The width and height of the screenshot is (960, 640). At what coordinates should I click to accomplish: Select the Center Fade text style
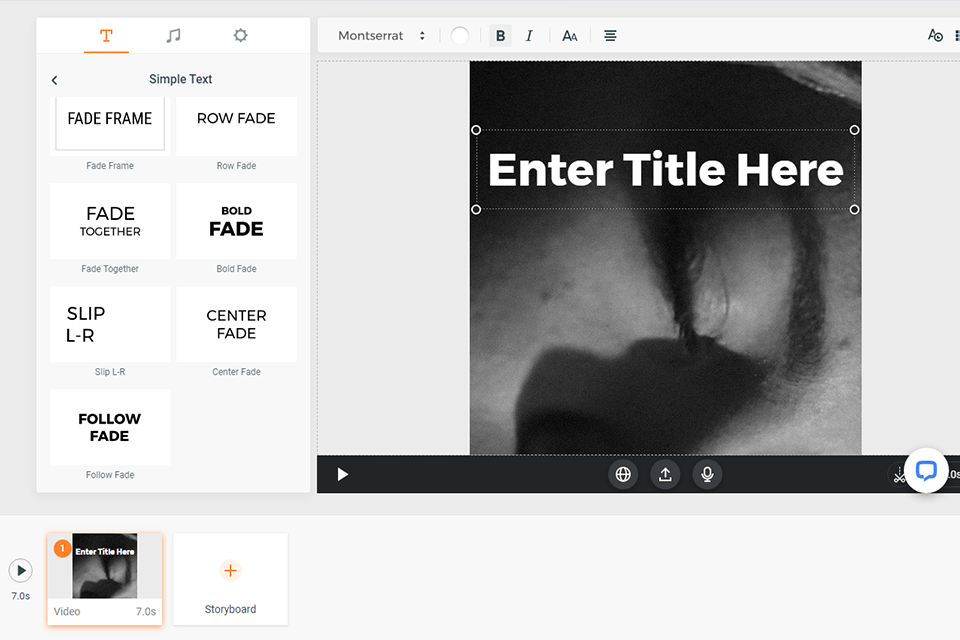pyautogui.click(x=235, y=324)
